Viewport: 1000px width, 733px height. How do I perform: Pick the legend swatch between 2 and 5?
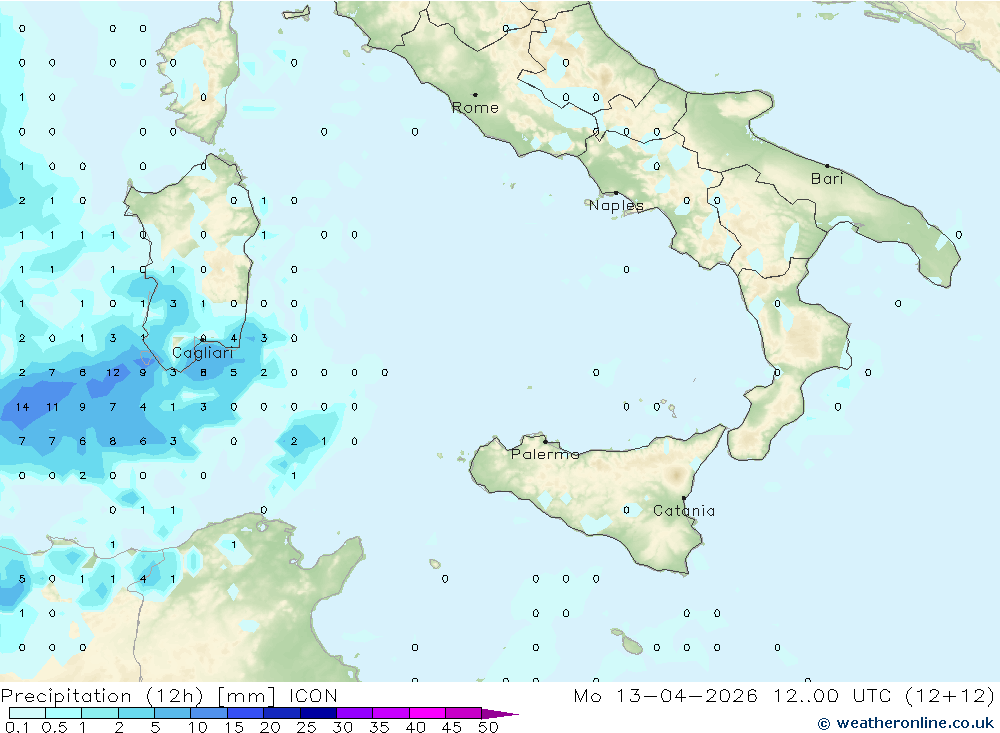(x=136, y=713)
